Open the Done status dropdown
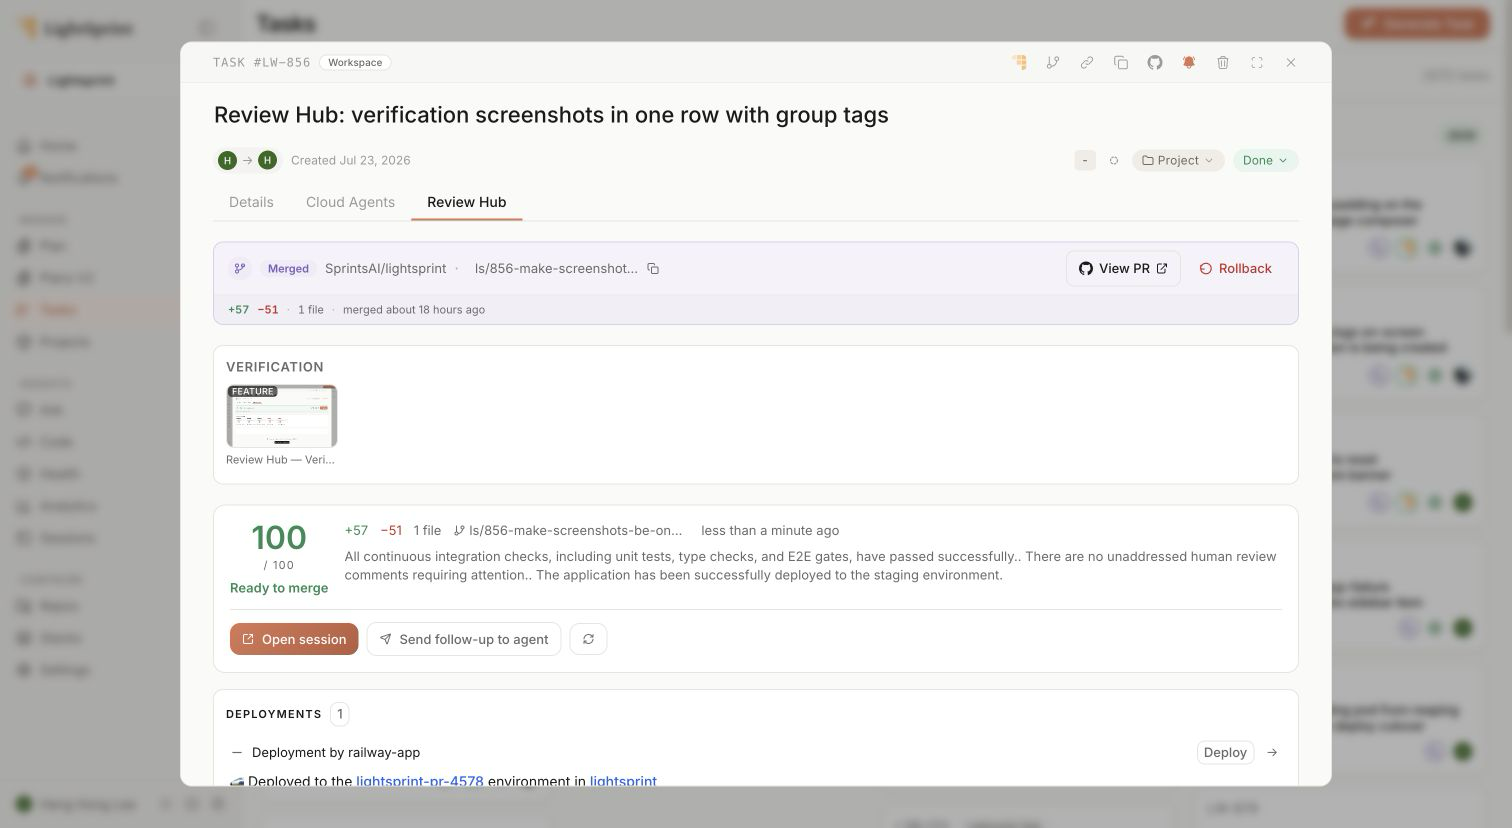Image resolution: width=1512 pixels, height=828 pixels. 1265,160
